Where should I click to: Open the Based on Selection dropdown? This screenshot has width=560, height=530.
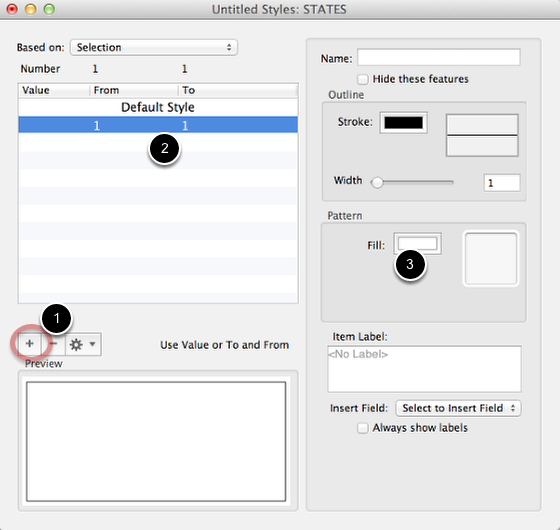coord(154,48)
